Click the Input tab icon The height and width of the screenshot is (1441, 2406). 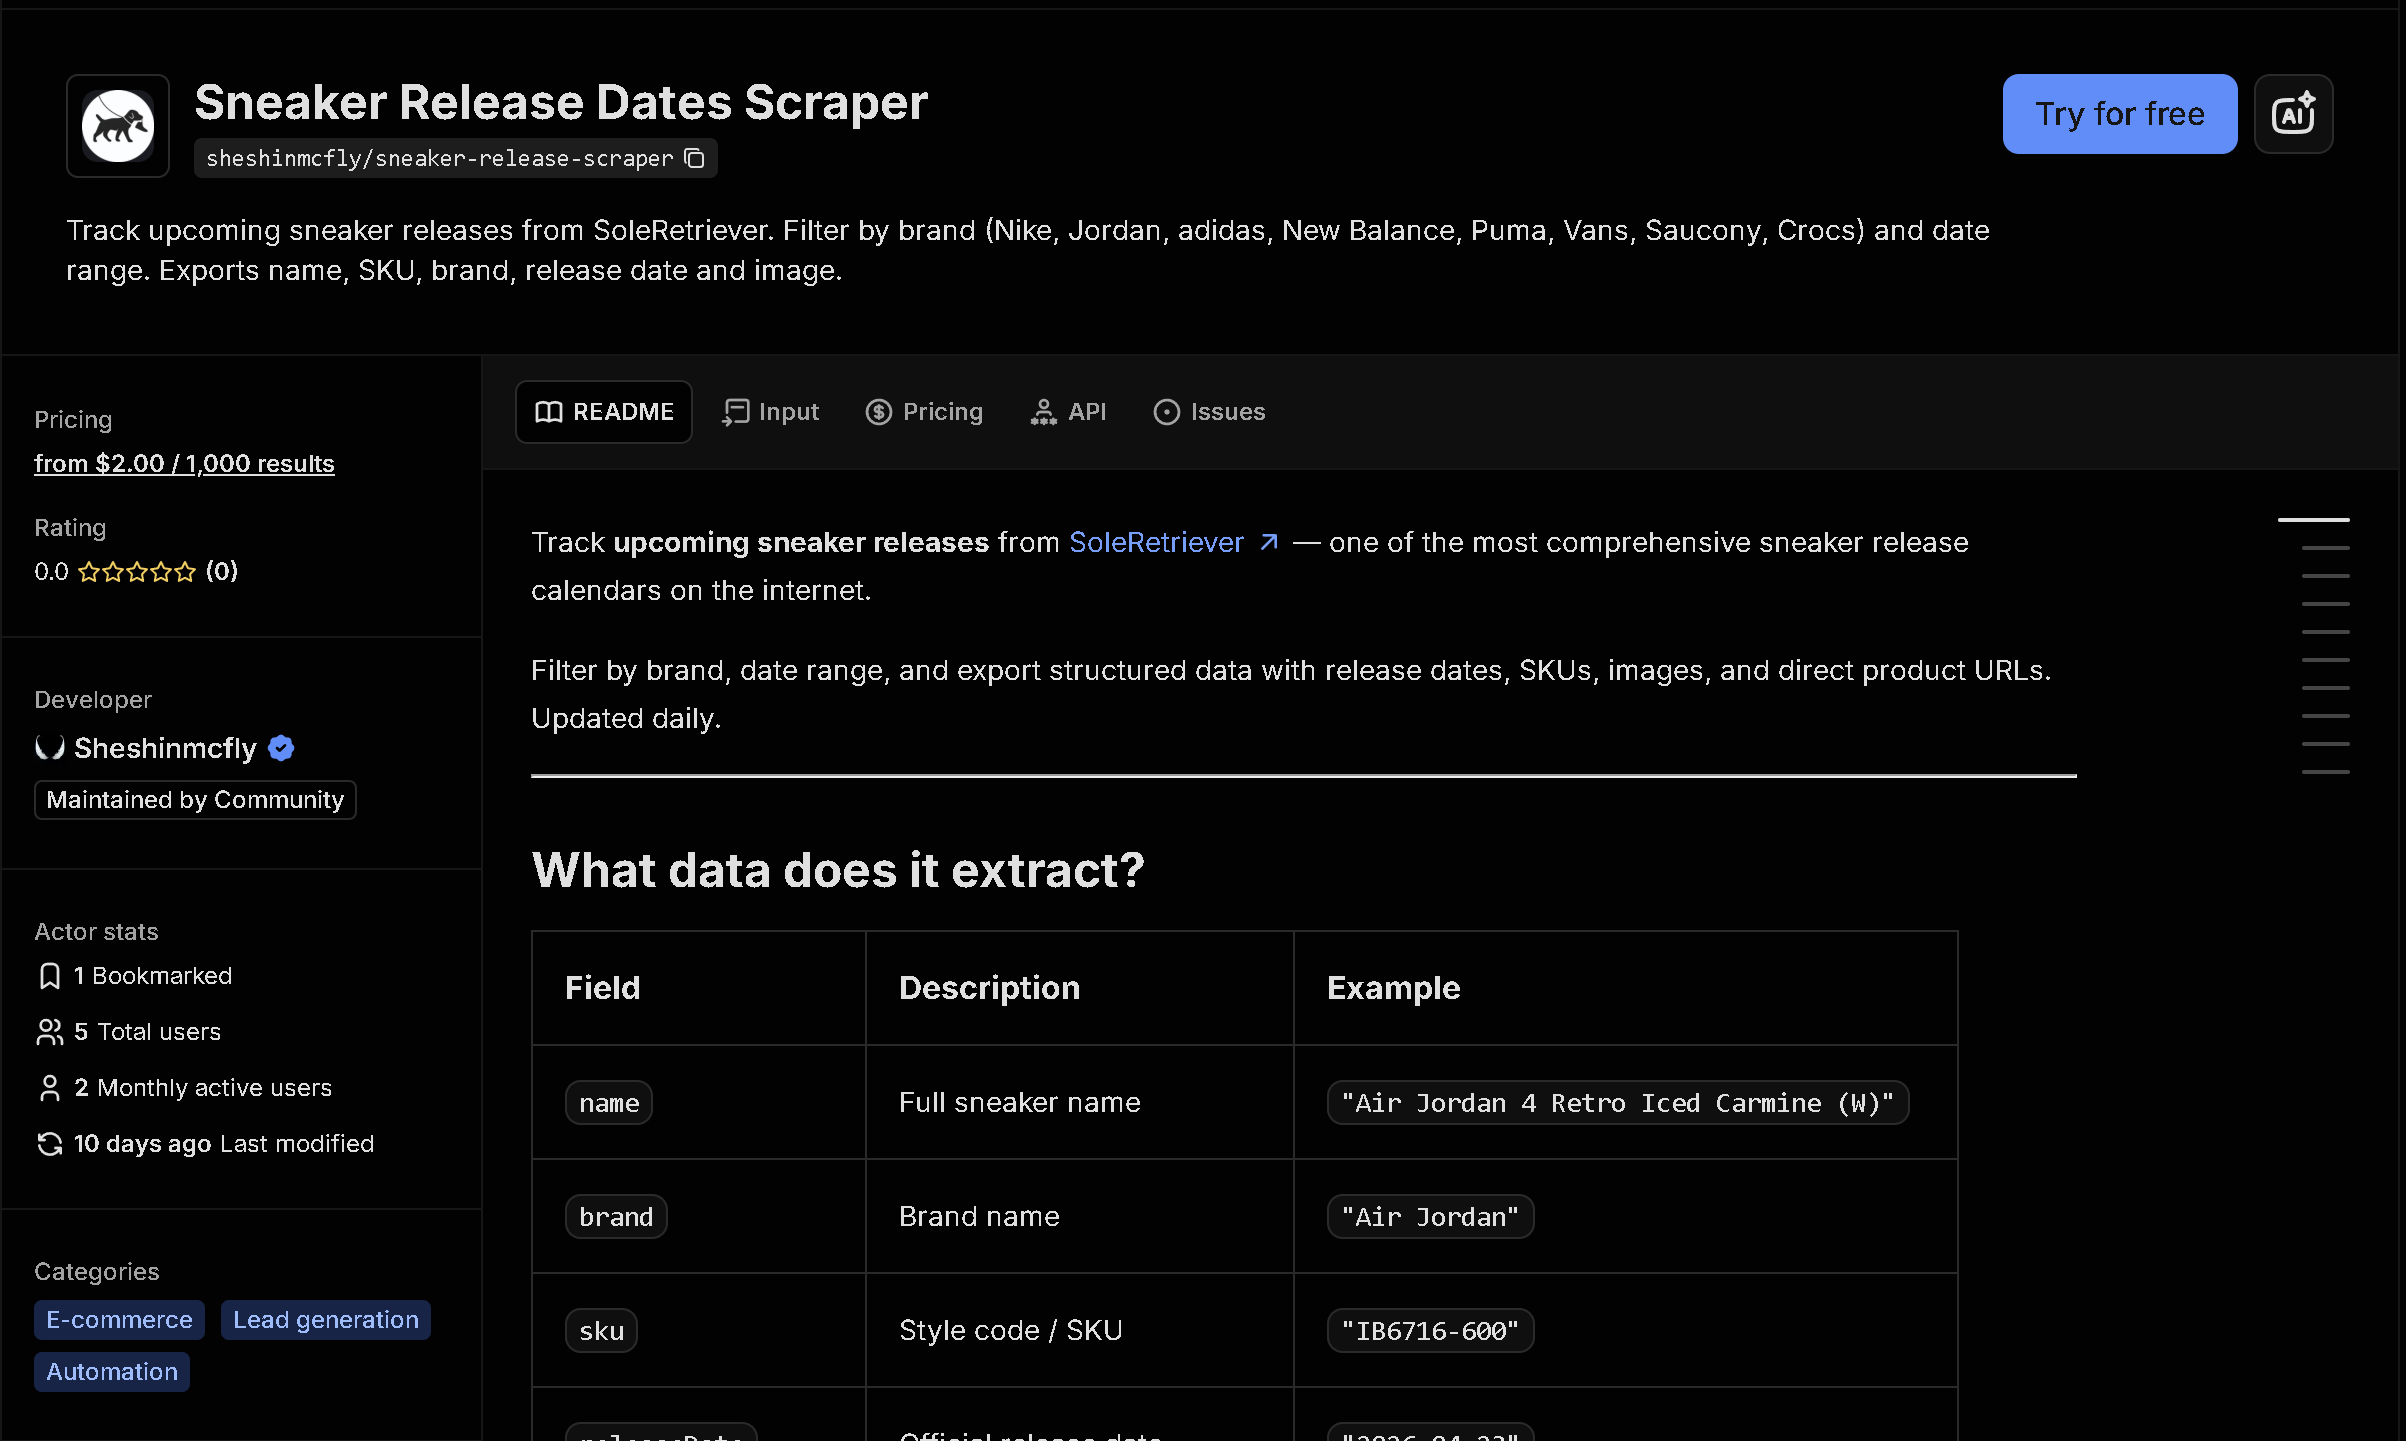tap(736, 412)
